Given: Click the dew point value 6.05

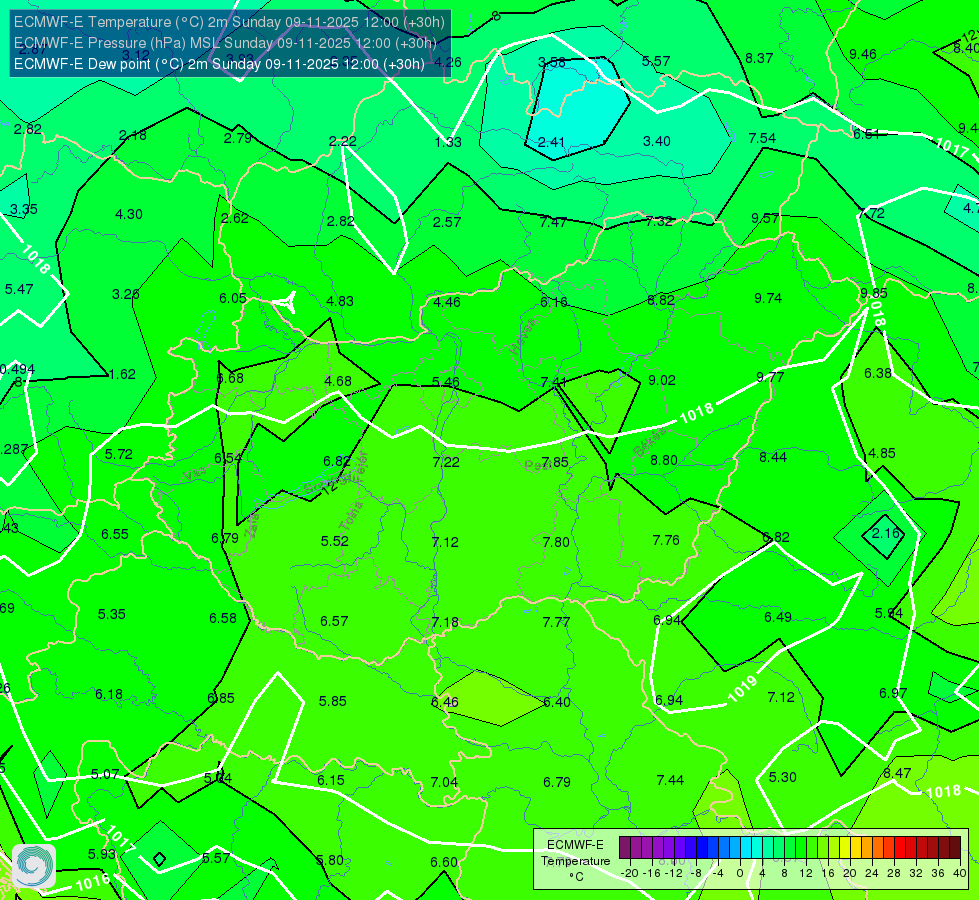Looking at the screenshot, I should [x=233, y=299].
